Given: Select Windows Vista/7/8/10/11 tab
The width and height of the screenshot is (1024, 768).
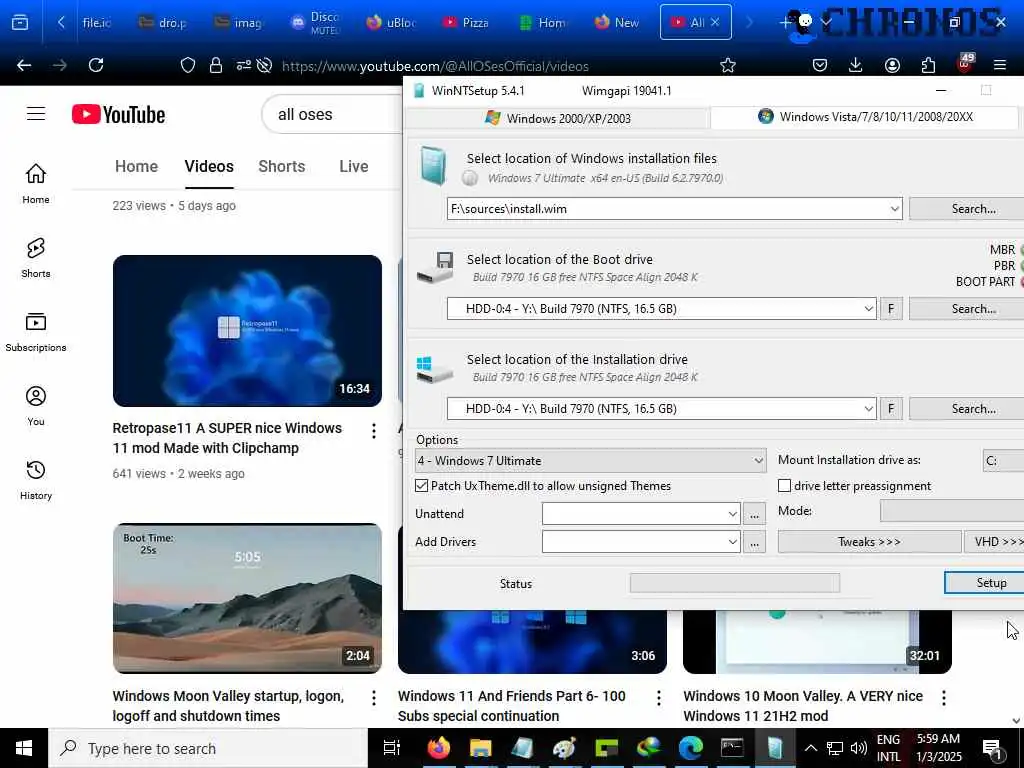Looking at the screenshot, I should pyautogui.click(x=865, y=117).
